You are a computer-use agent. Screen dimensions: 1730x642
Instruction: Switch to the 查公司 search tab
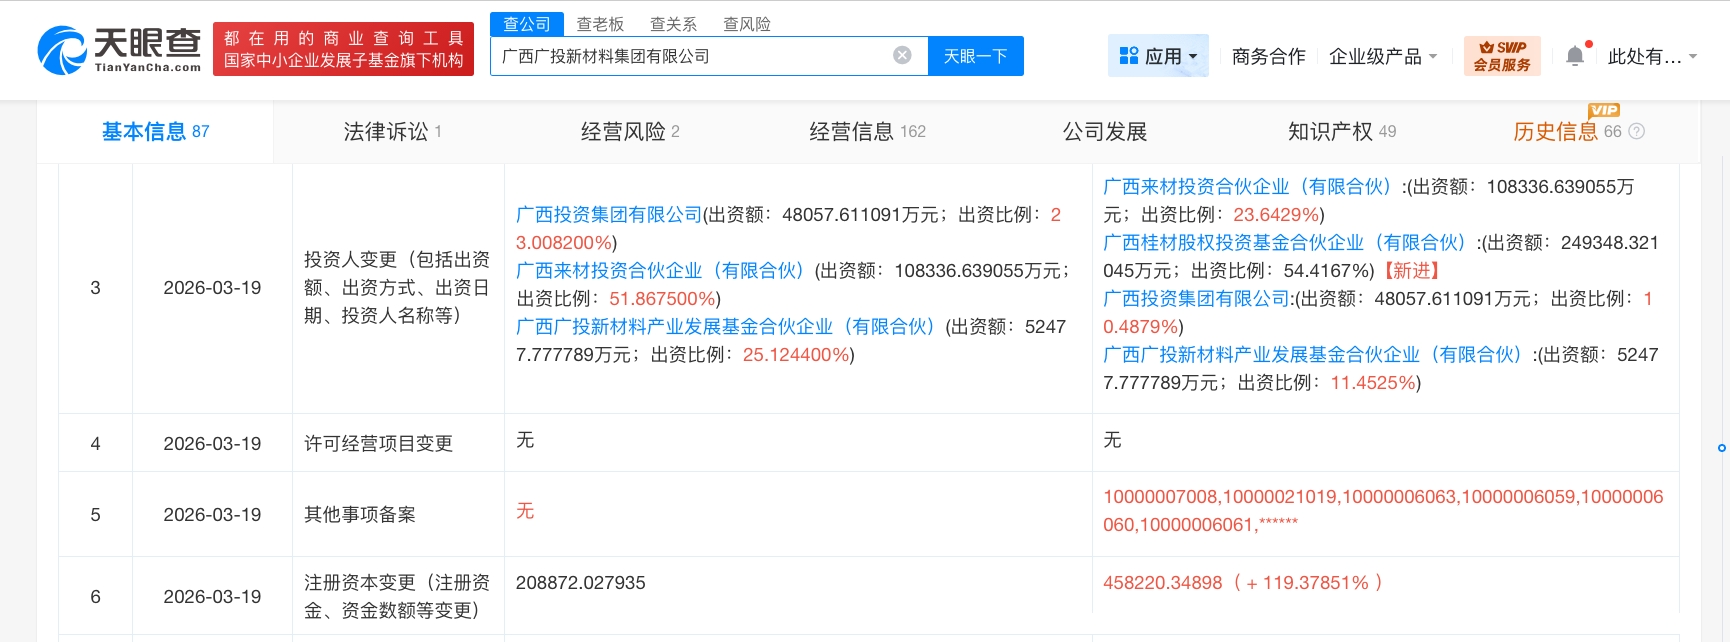click(x=527, y=24)
